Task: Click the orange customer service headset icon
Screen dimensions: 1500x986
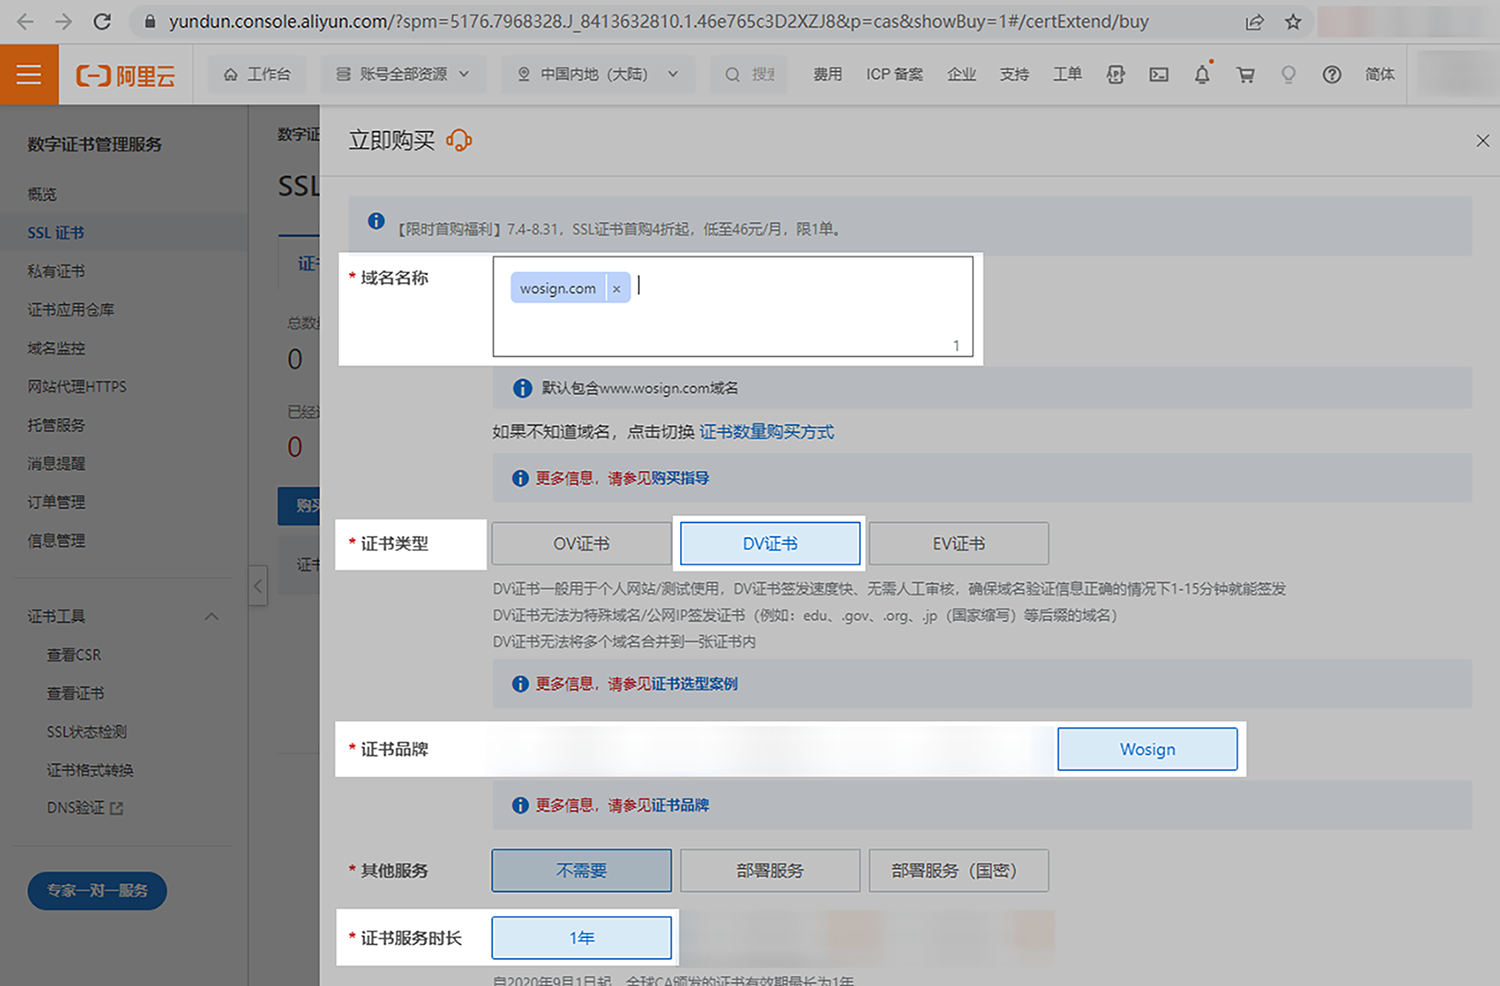Action: 459,141
